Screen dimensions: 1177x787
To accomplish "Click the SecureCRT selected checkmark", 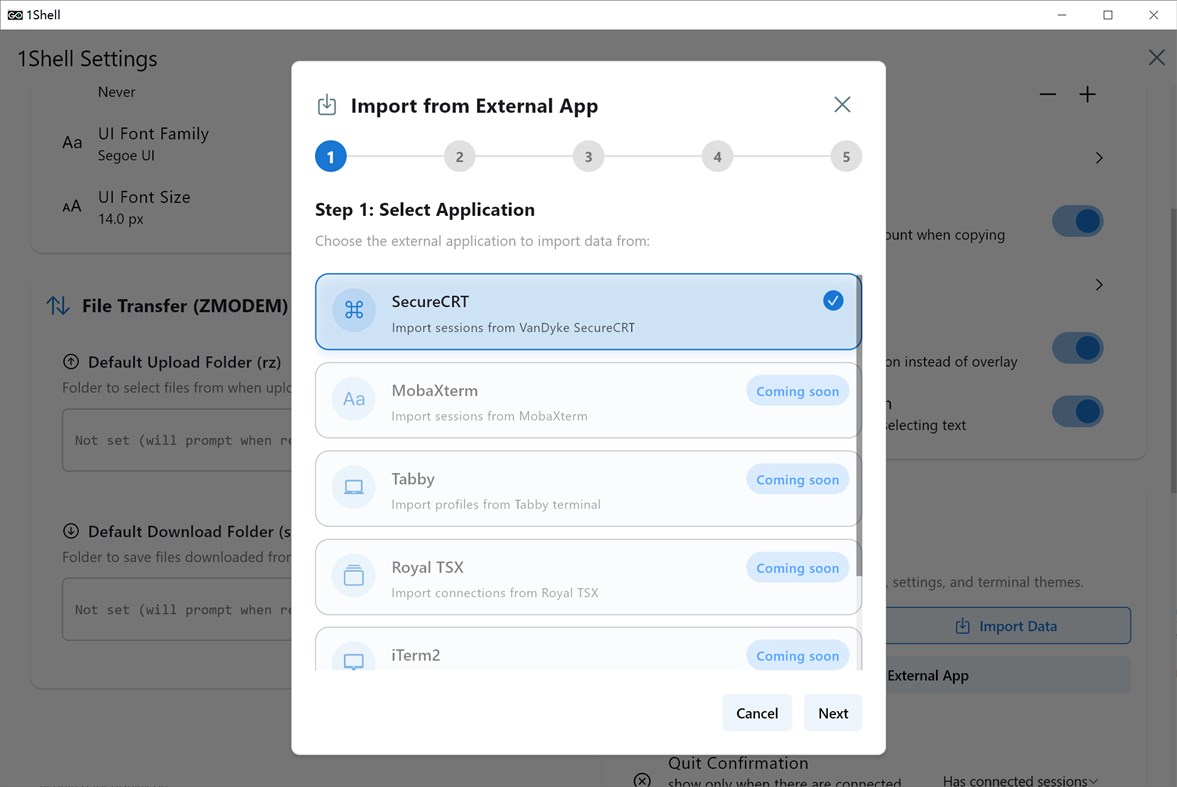I will click(832, 300).
